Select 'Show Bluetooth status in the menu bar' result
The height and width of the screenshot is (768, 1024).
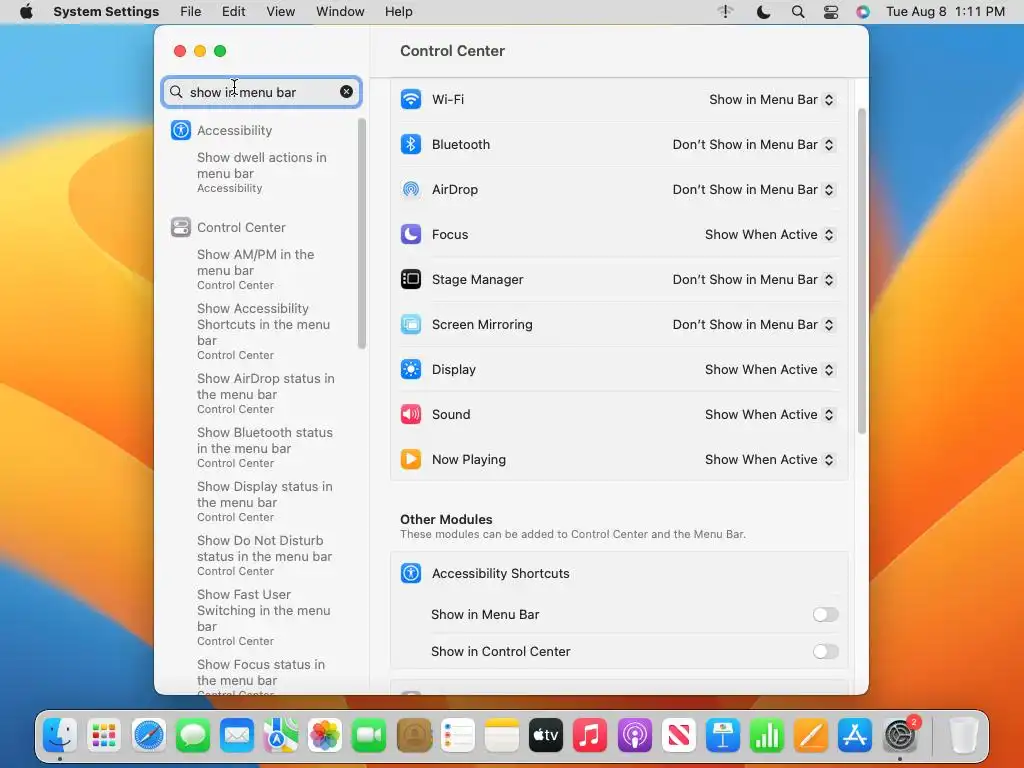264,447
